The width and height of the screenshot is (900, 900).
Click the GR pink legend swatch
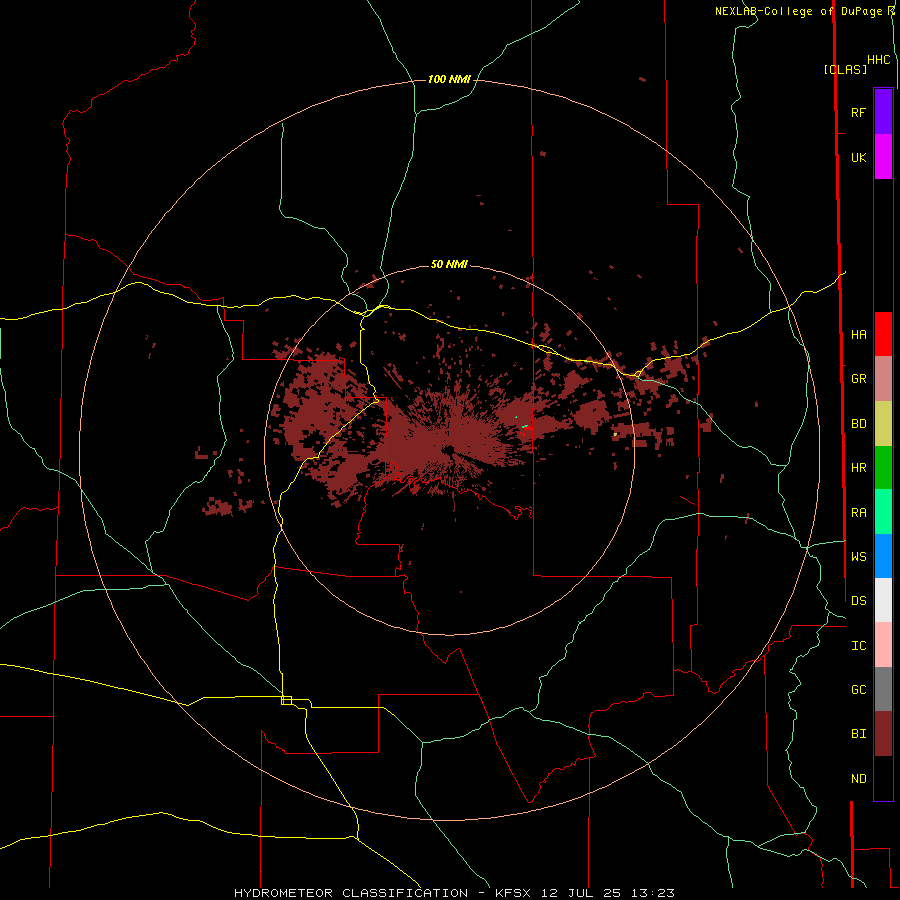click(883, 379)
